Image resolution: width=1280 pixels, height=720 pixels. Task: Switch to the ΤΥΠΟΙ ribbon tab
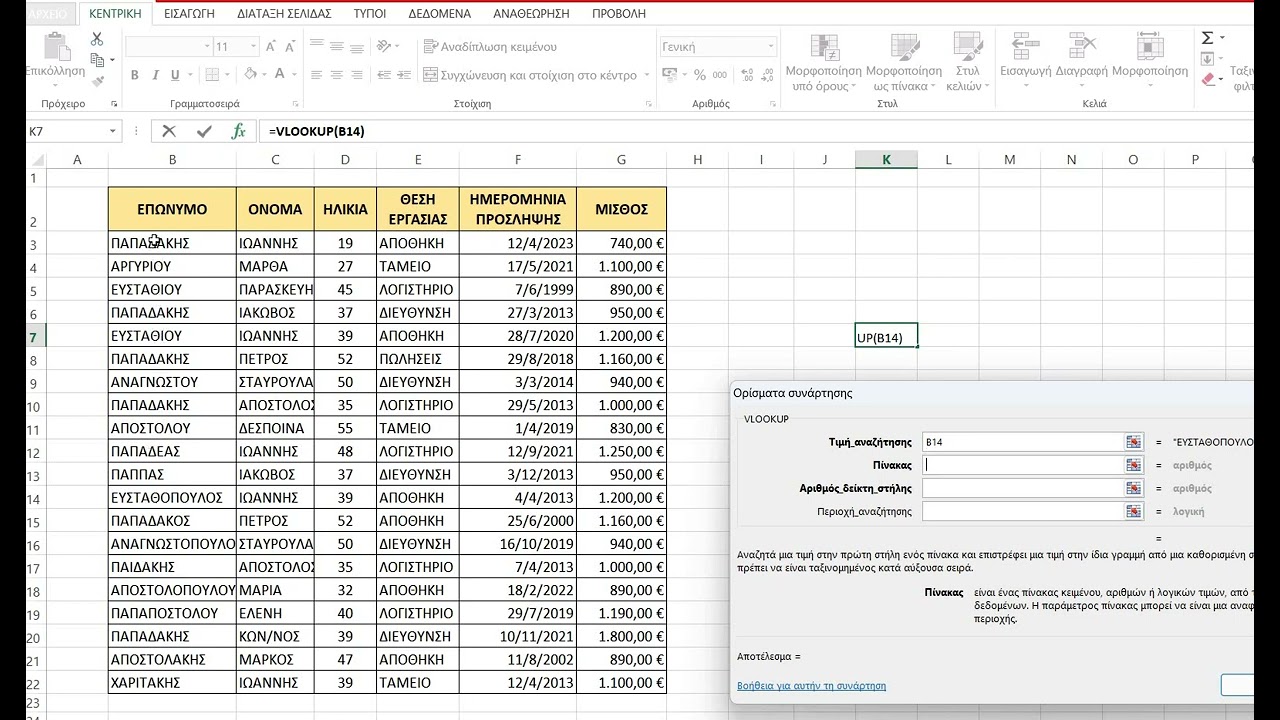point(370,14)
